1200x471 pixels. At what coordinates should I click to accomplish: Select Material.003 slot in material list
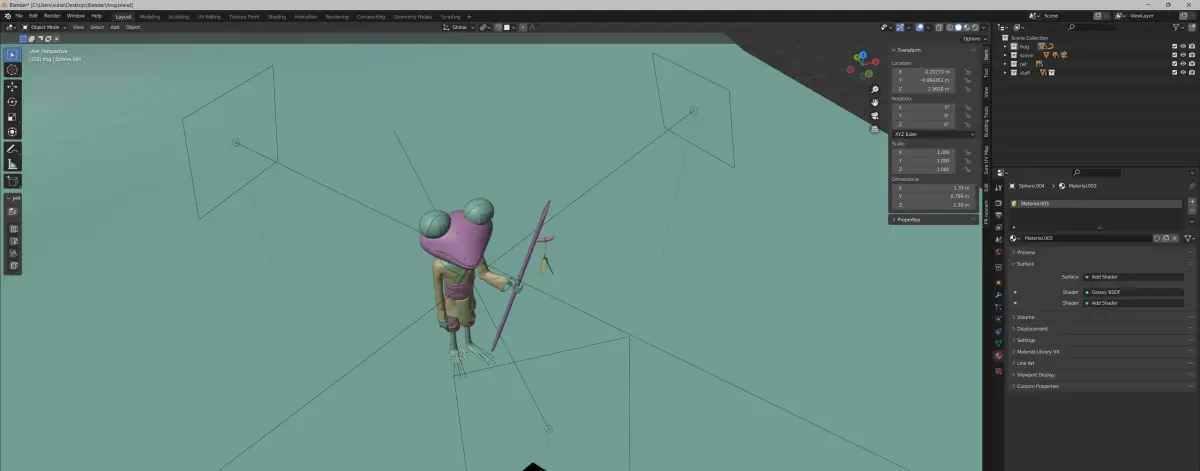coord(1097,203)
